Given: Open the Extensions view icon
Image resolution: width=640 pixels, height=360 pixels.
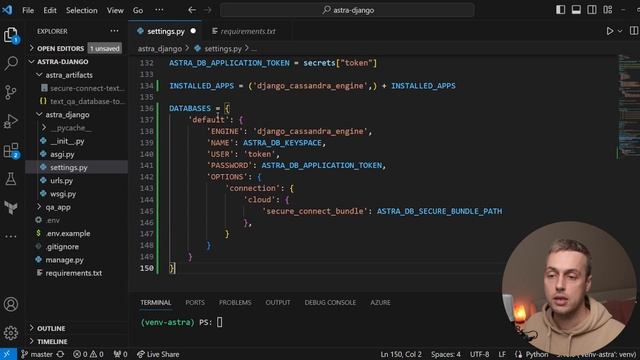Looking at the screenshot, I should (x=11, y=151).
